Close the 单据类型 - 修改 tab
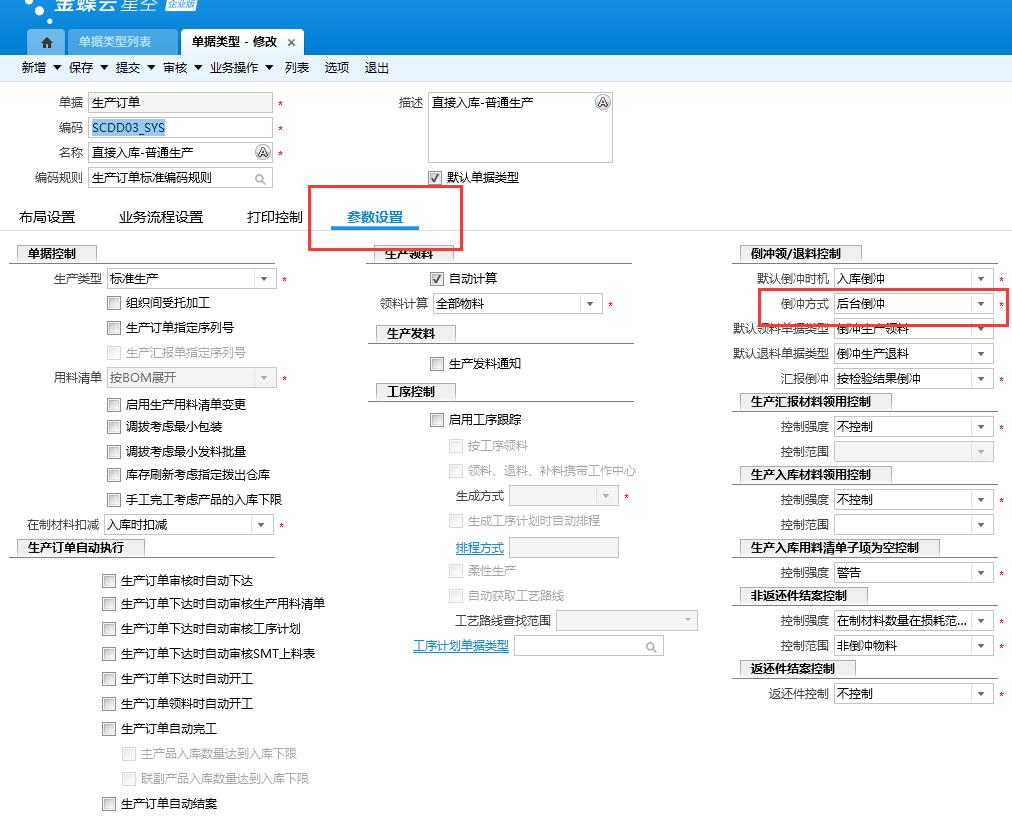 click(291, 43)
